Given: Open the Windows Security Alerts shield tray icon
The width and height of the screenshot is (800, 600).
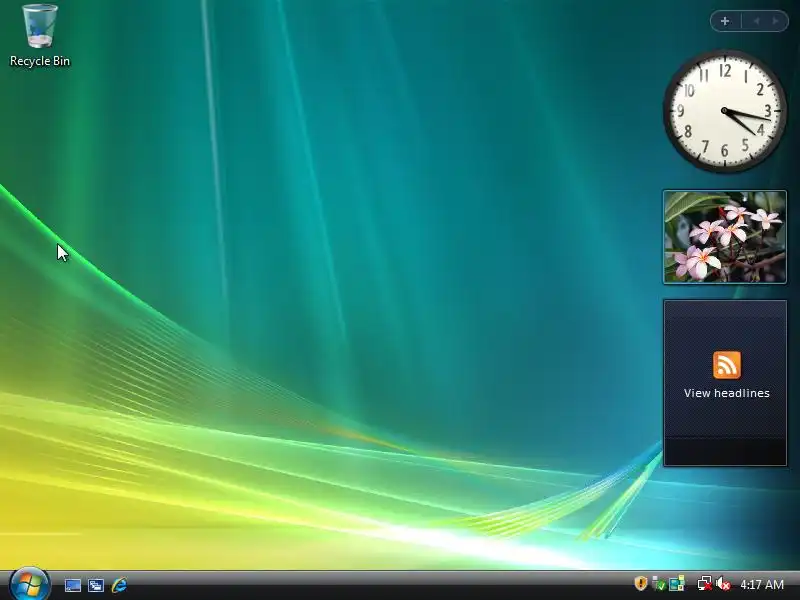Looking at the screenshot, I should [x=641, y=583].
